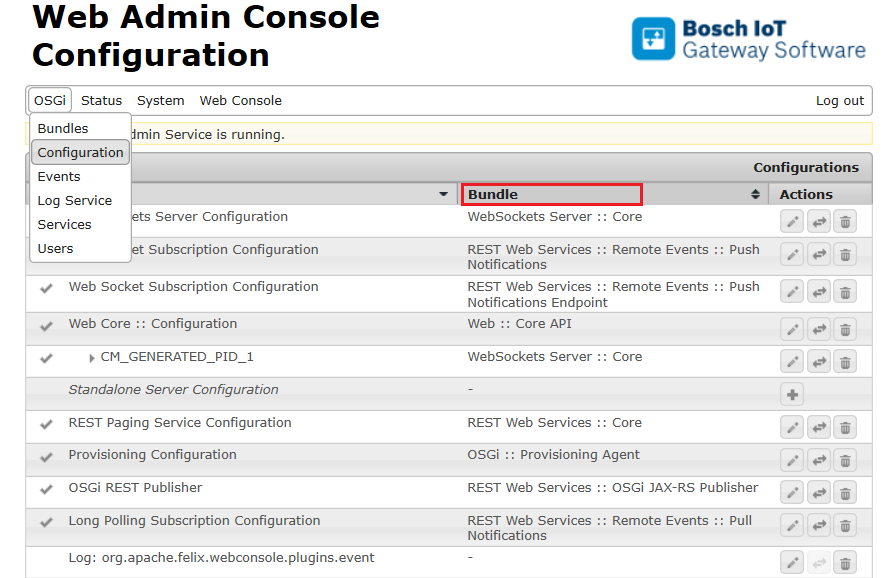Click the unbind arrows icon for OSGi REST Publisher
Image resolution: width=883 pixels, height=578 pixels.
(x=818, y=492)
